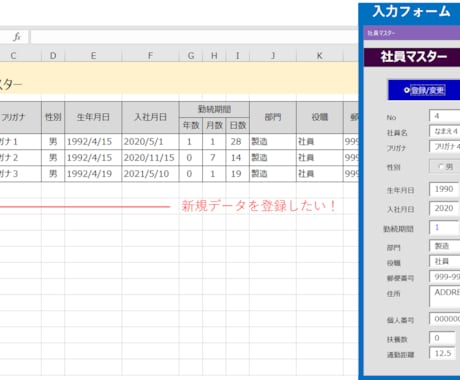Select column I header
The image size is (460, 380).
click(237, 56)
